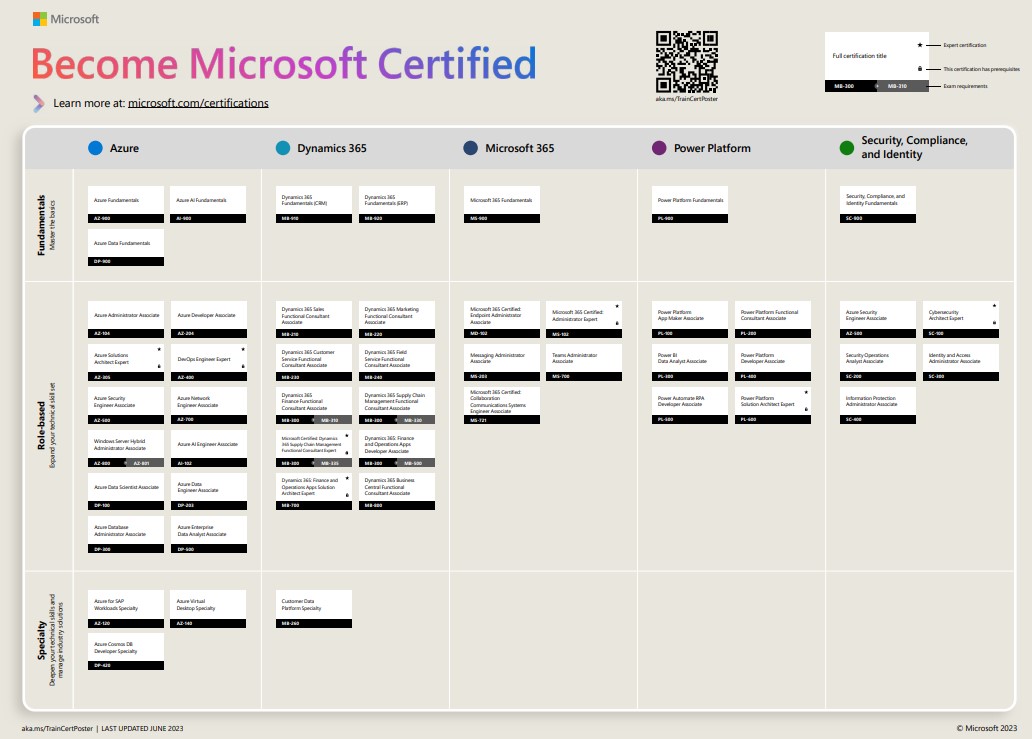
Task: Select the Azure Data Fundamentals card
Action: coord(126,247)
